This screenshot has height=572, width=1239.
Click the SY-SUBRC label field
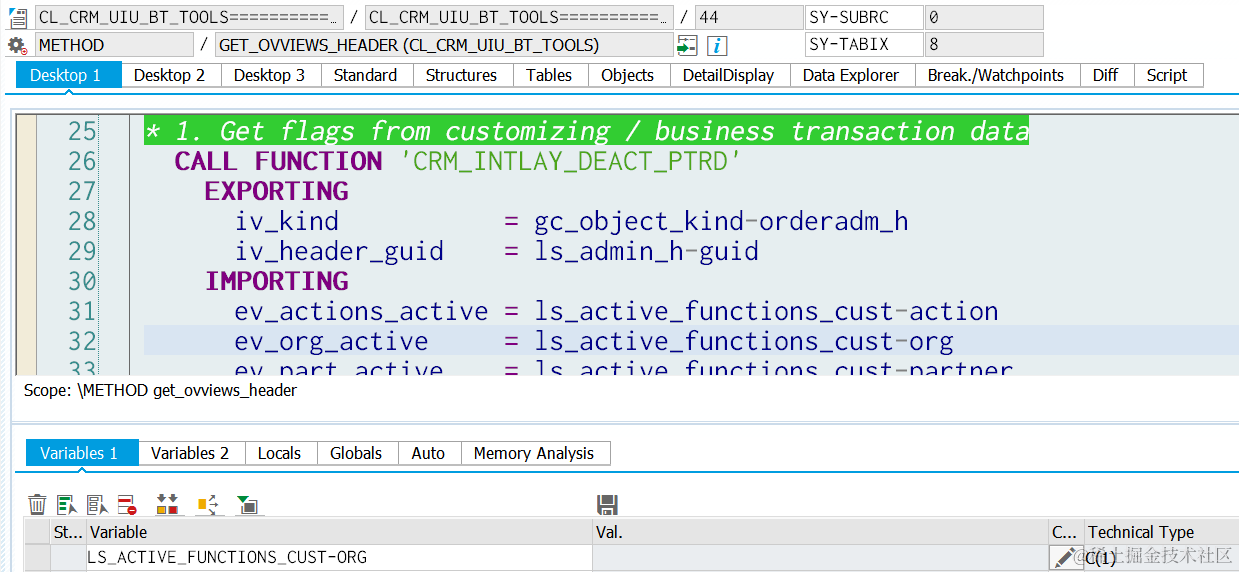tap(863, 17)
